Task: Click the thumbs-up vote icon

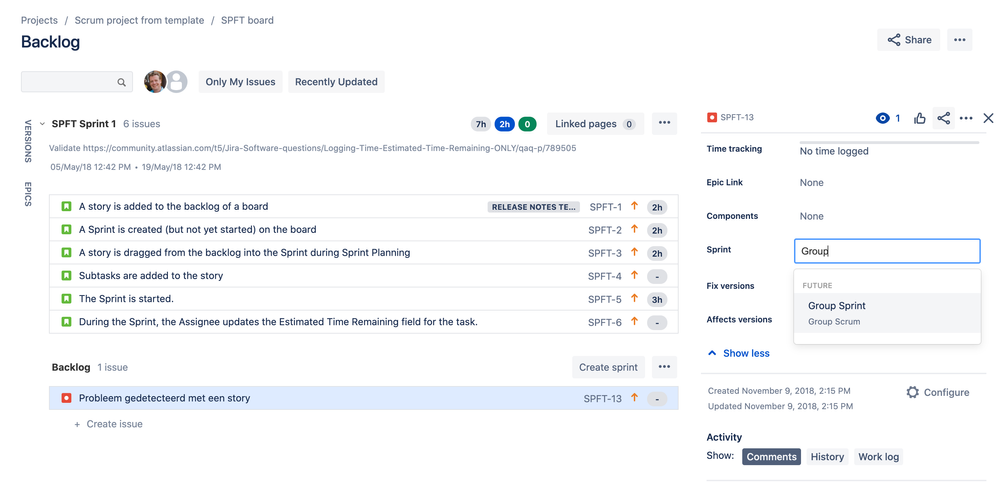Action: click(x=919, y=118)
